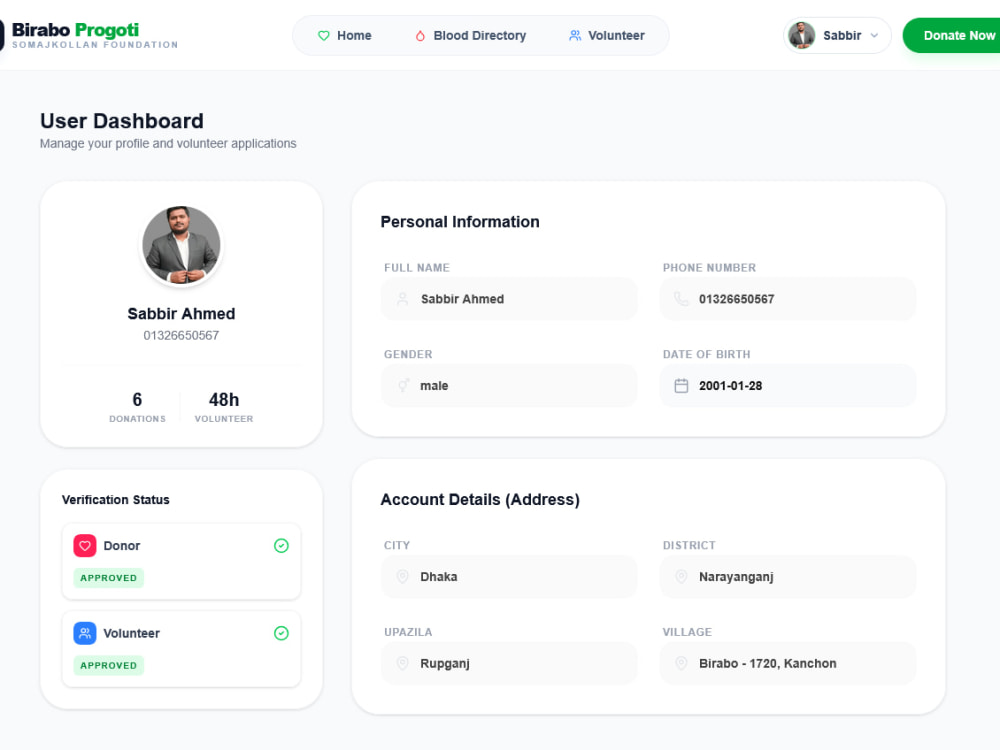
Task: Click the Date of Birth field 2001-01-28
Action: (788, 385)
